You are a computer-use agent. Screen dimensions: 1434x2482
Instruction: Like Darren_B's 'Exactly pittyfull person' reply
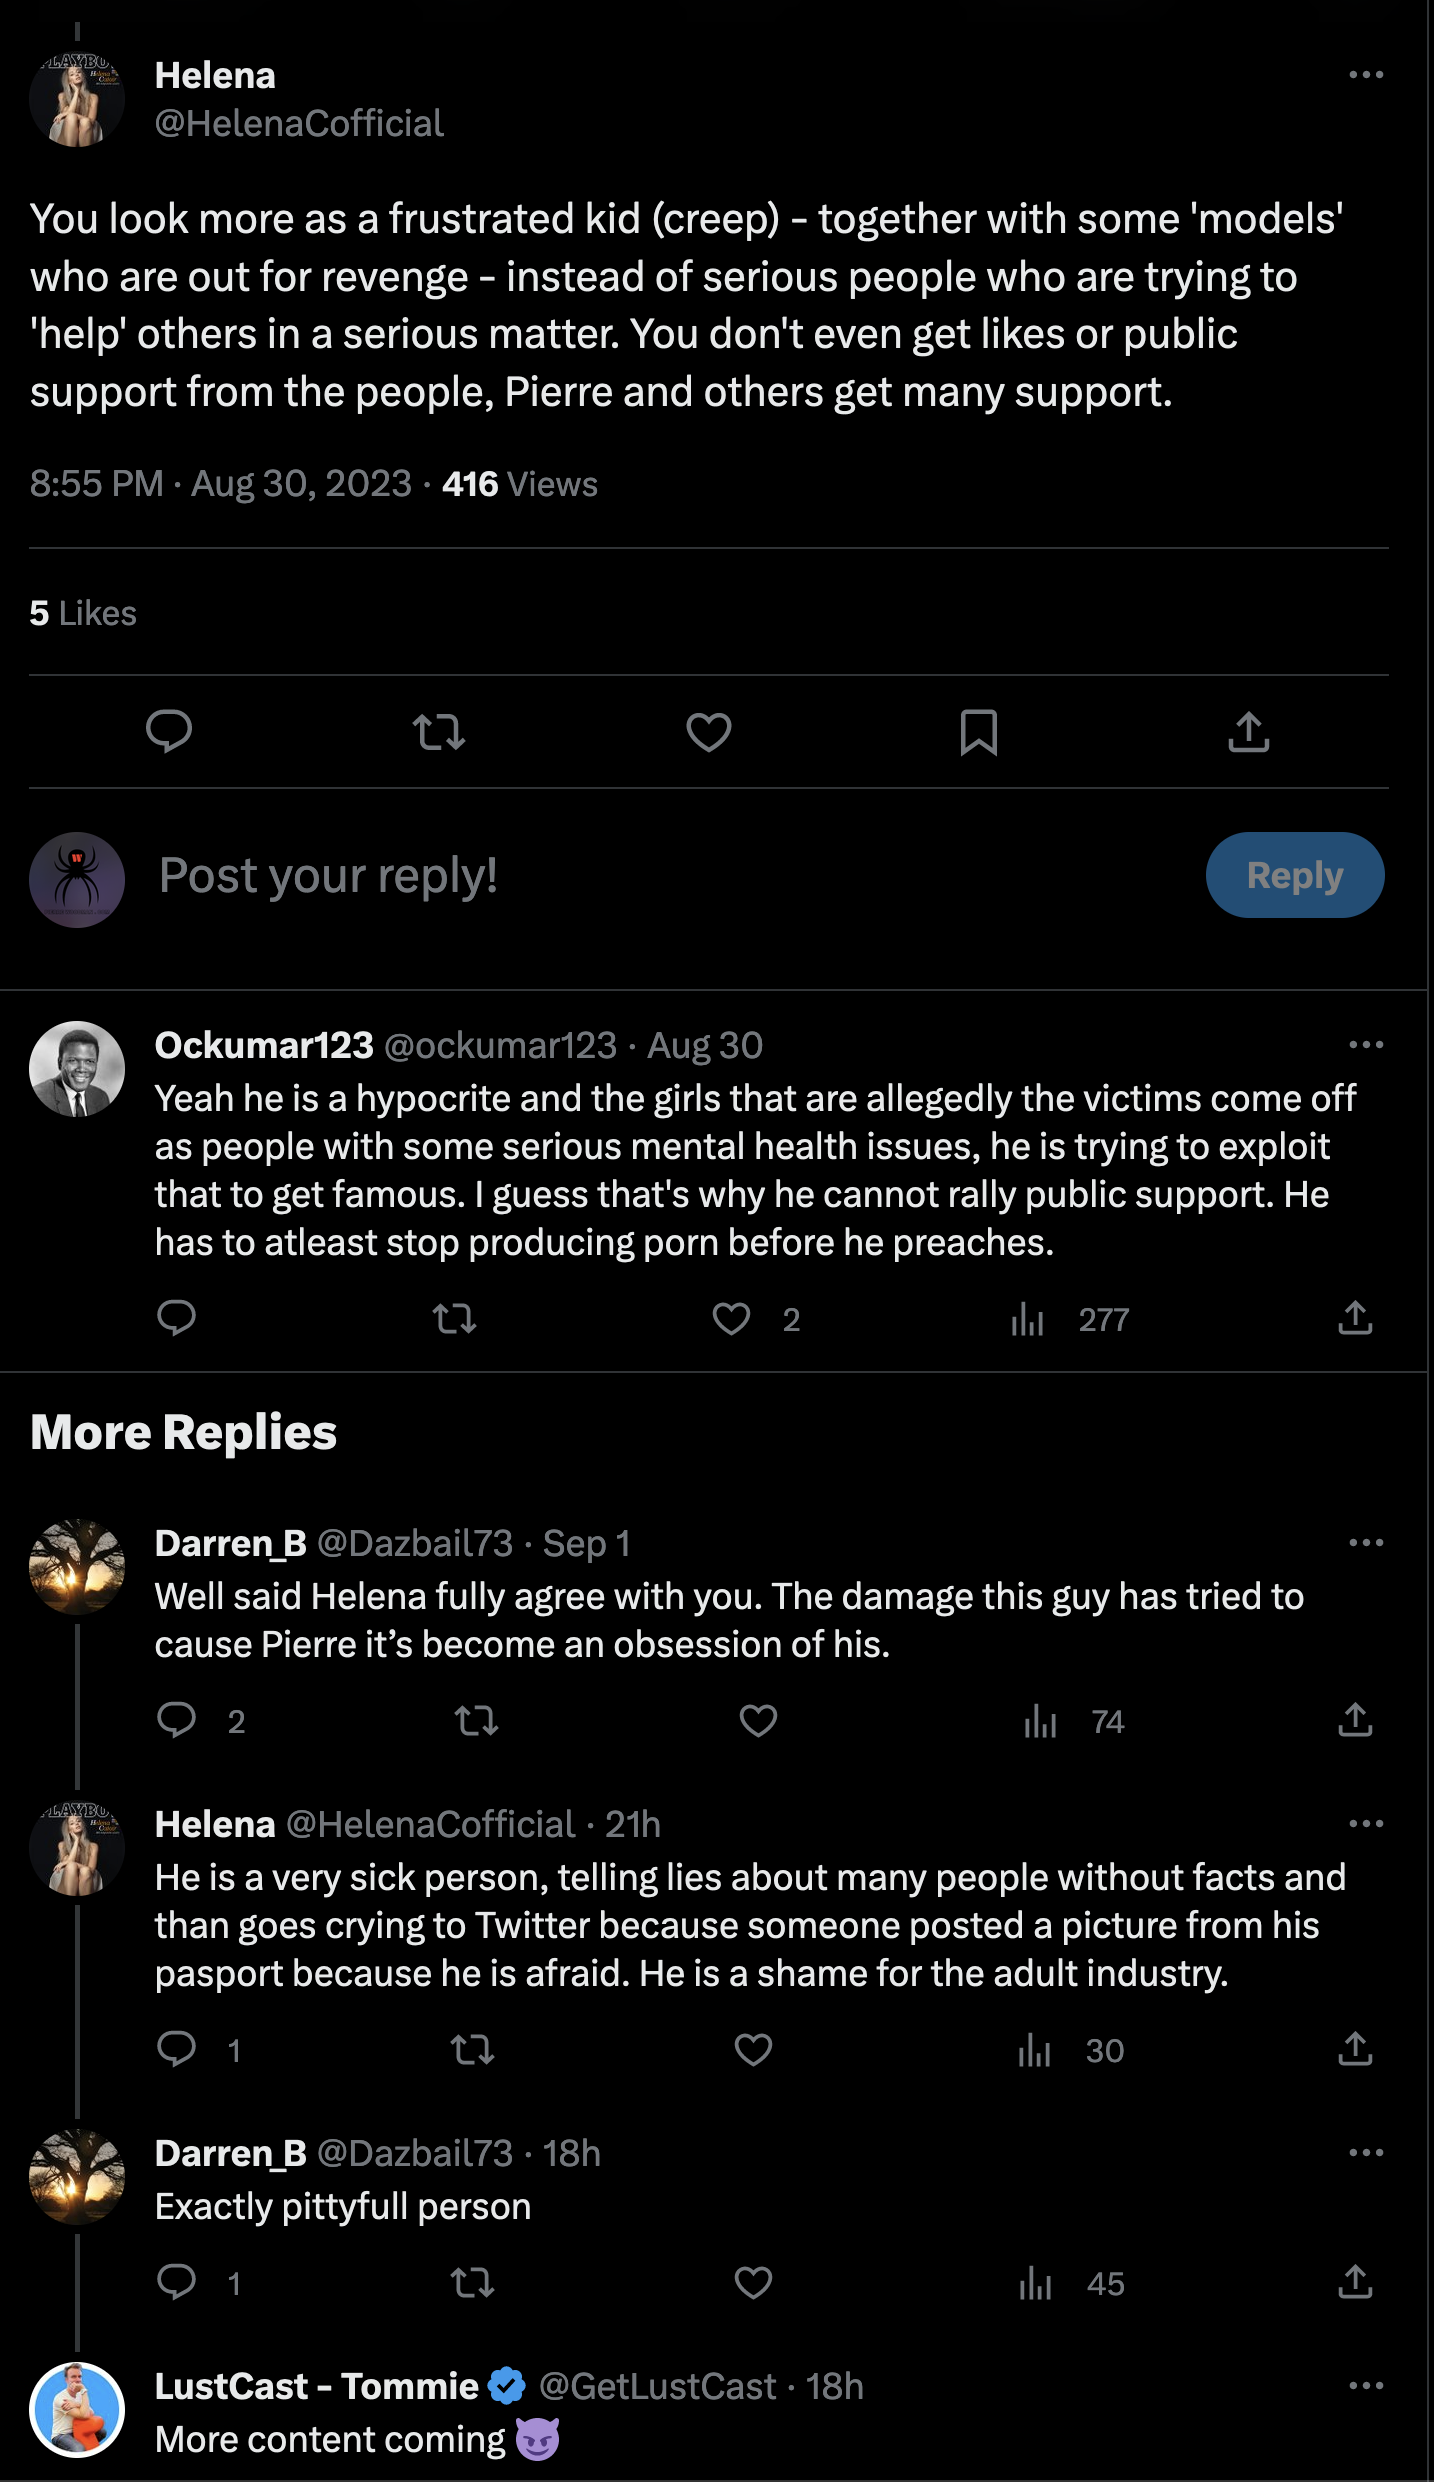[x=753, y=2283]
